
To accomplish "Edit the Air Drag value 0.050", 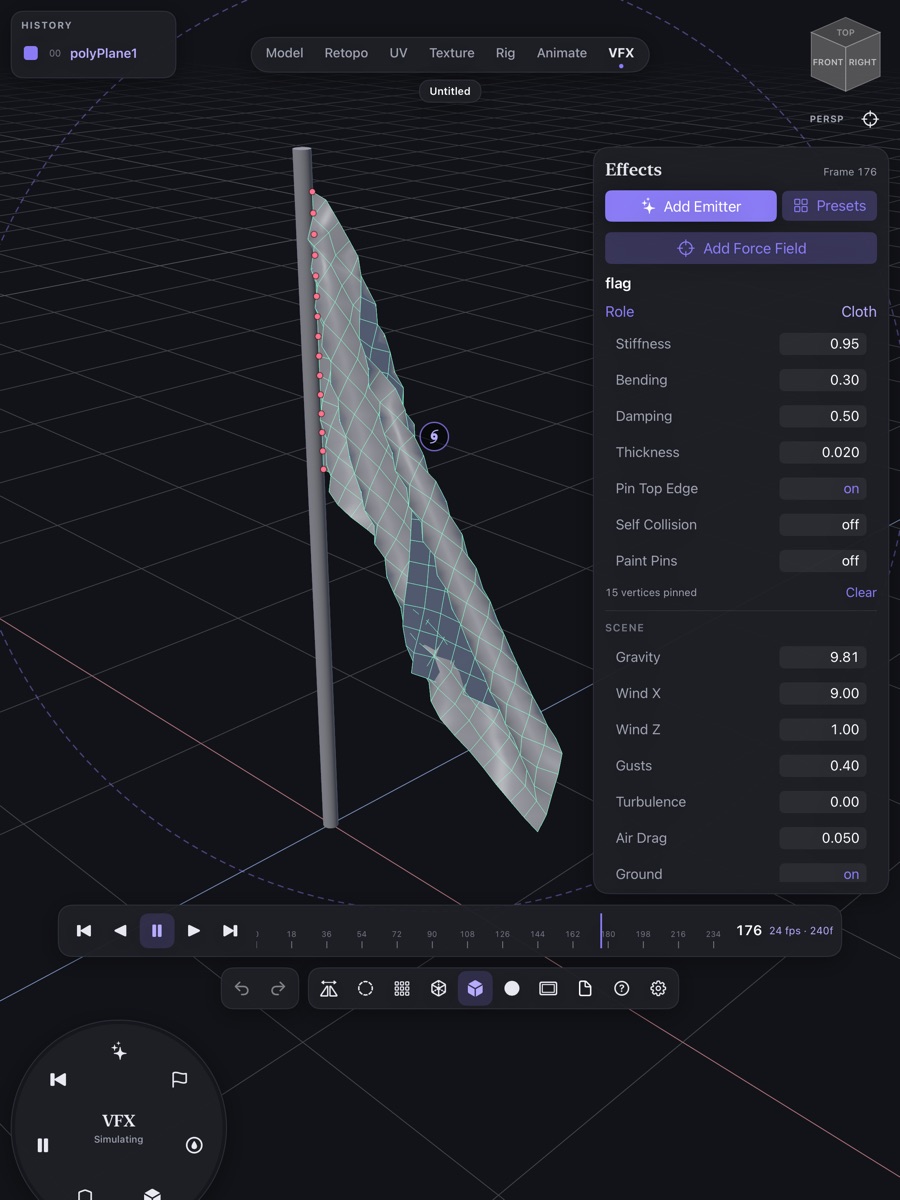I will coord(823,838).
